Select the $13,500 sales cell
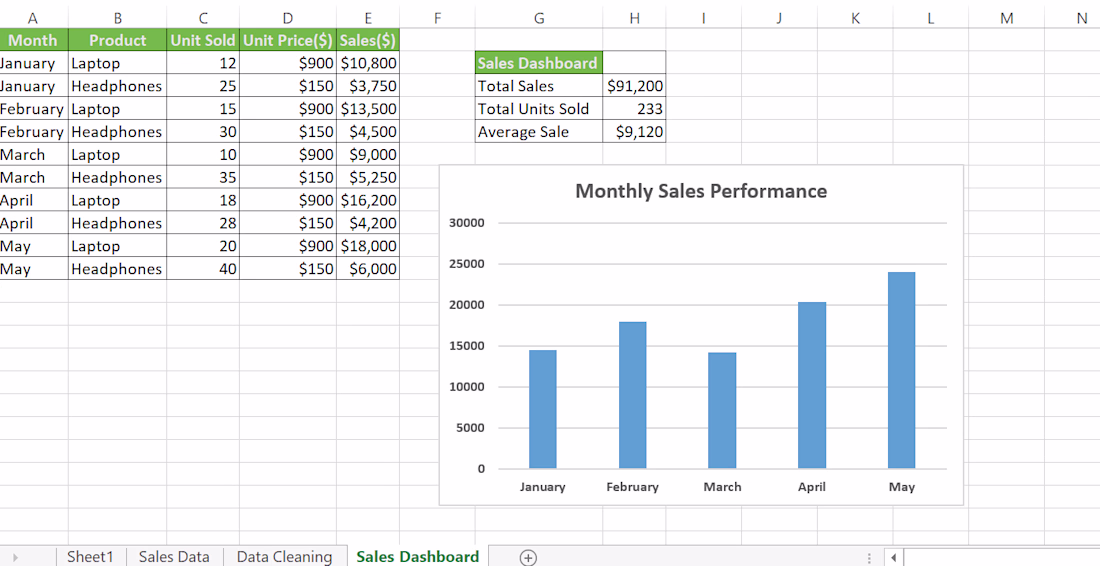 (368, 109)
